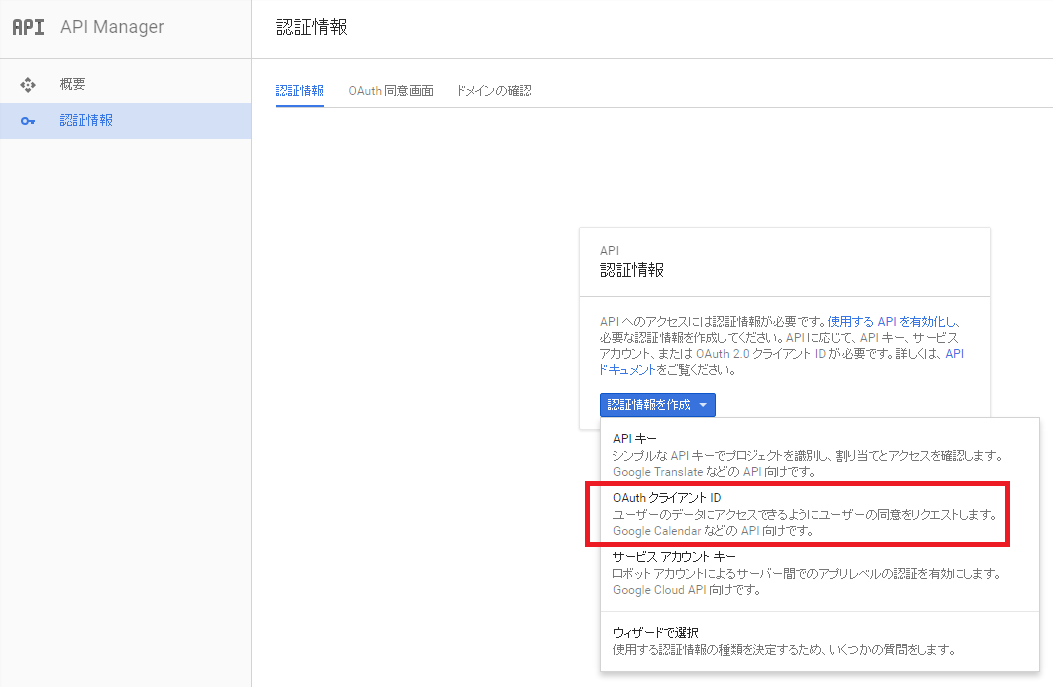Switch to the 認証情報 tab
Screen dimensions: 1053x687
[x=300, y=91]
